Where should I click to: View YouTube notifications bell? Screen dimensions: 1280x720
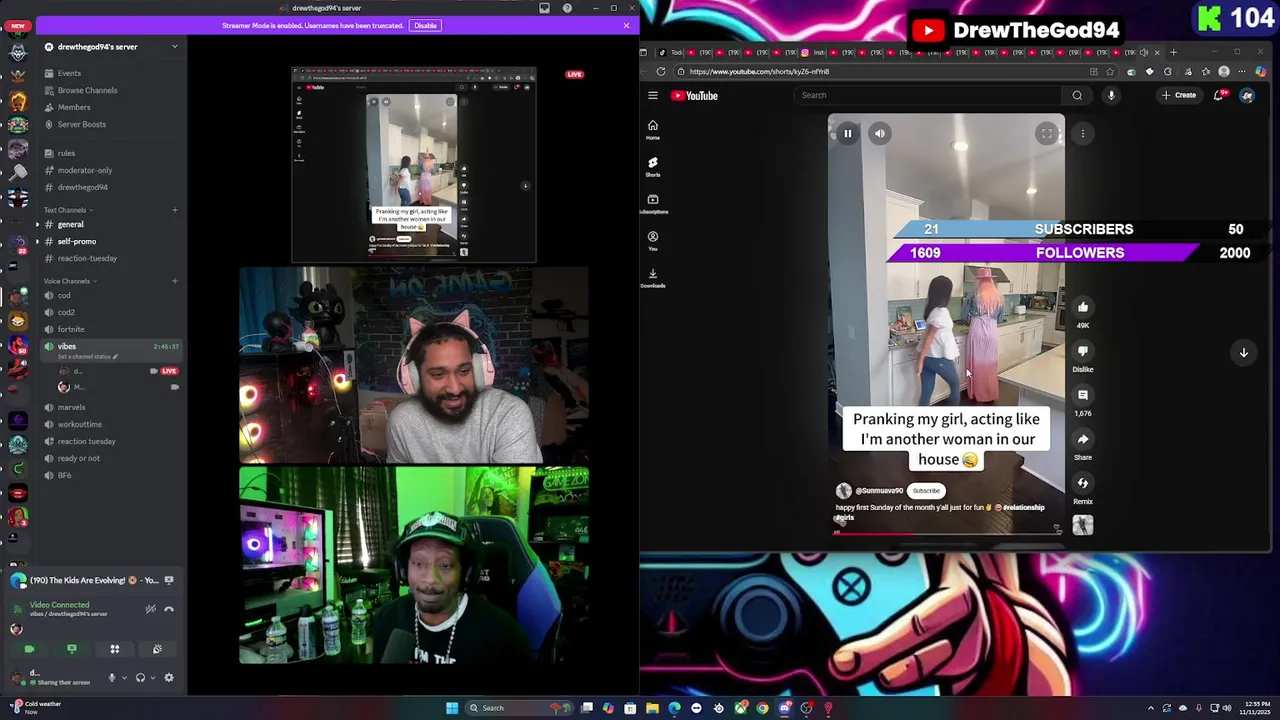(x=1219, y=95)
